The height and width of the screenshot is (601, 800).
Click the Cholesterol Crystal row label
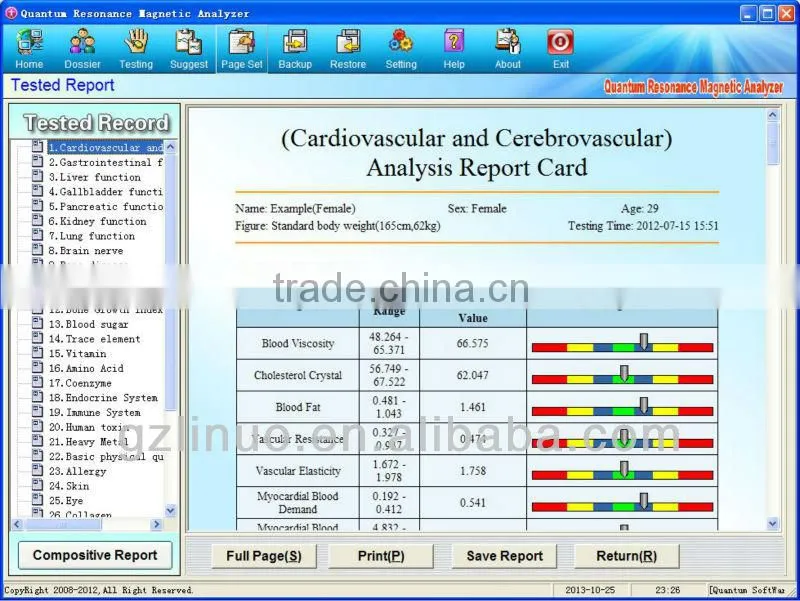pyautogui.click(x=298, y=375)
